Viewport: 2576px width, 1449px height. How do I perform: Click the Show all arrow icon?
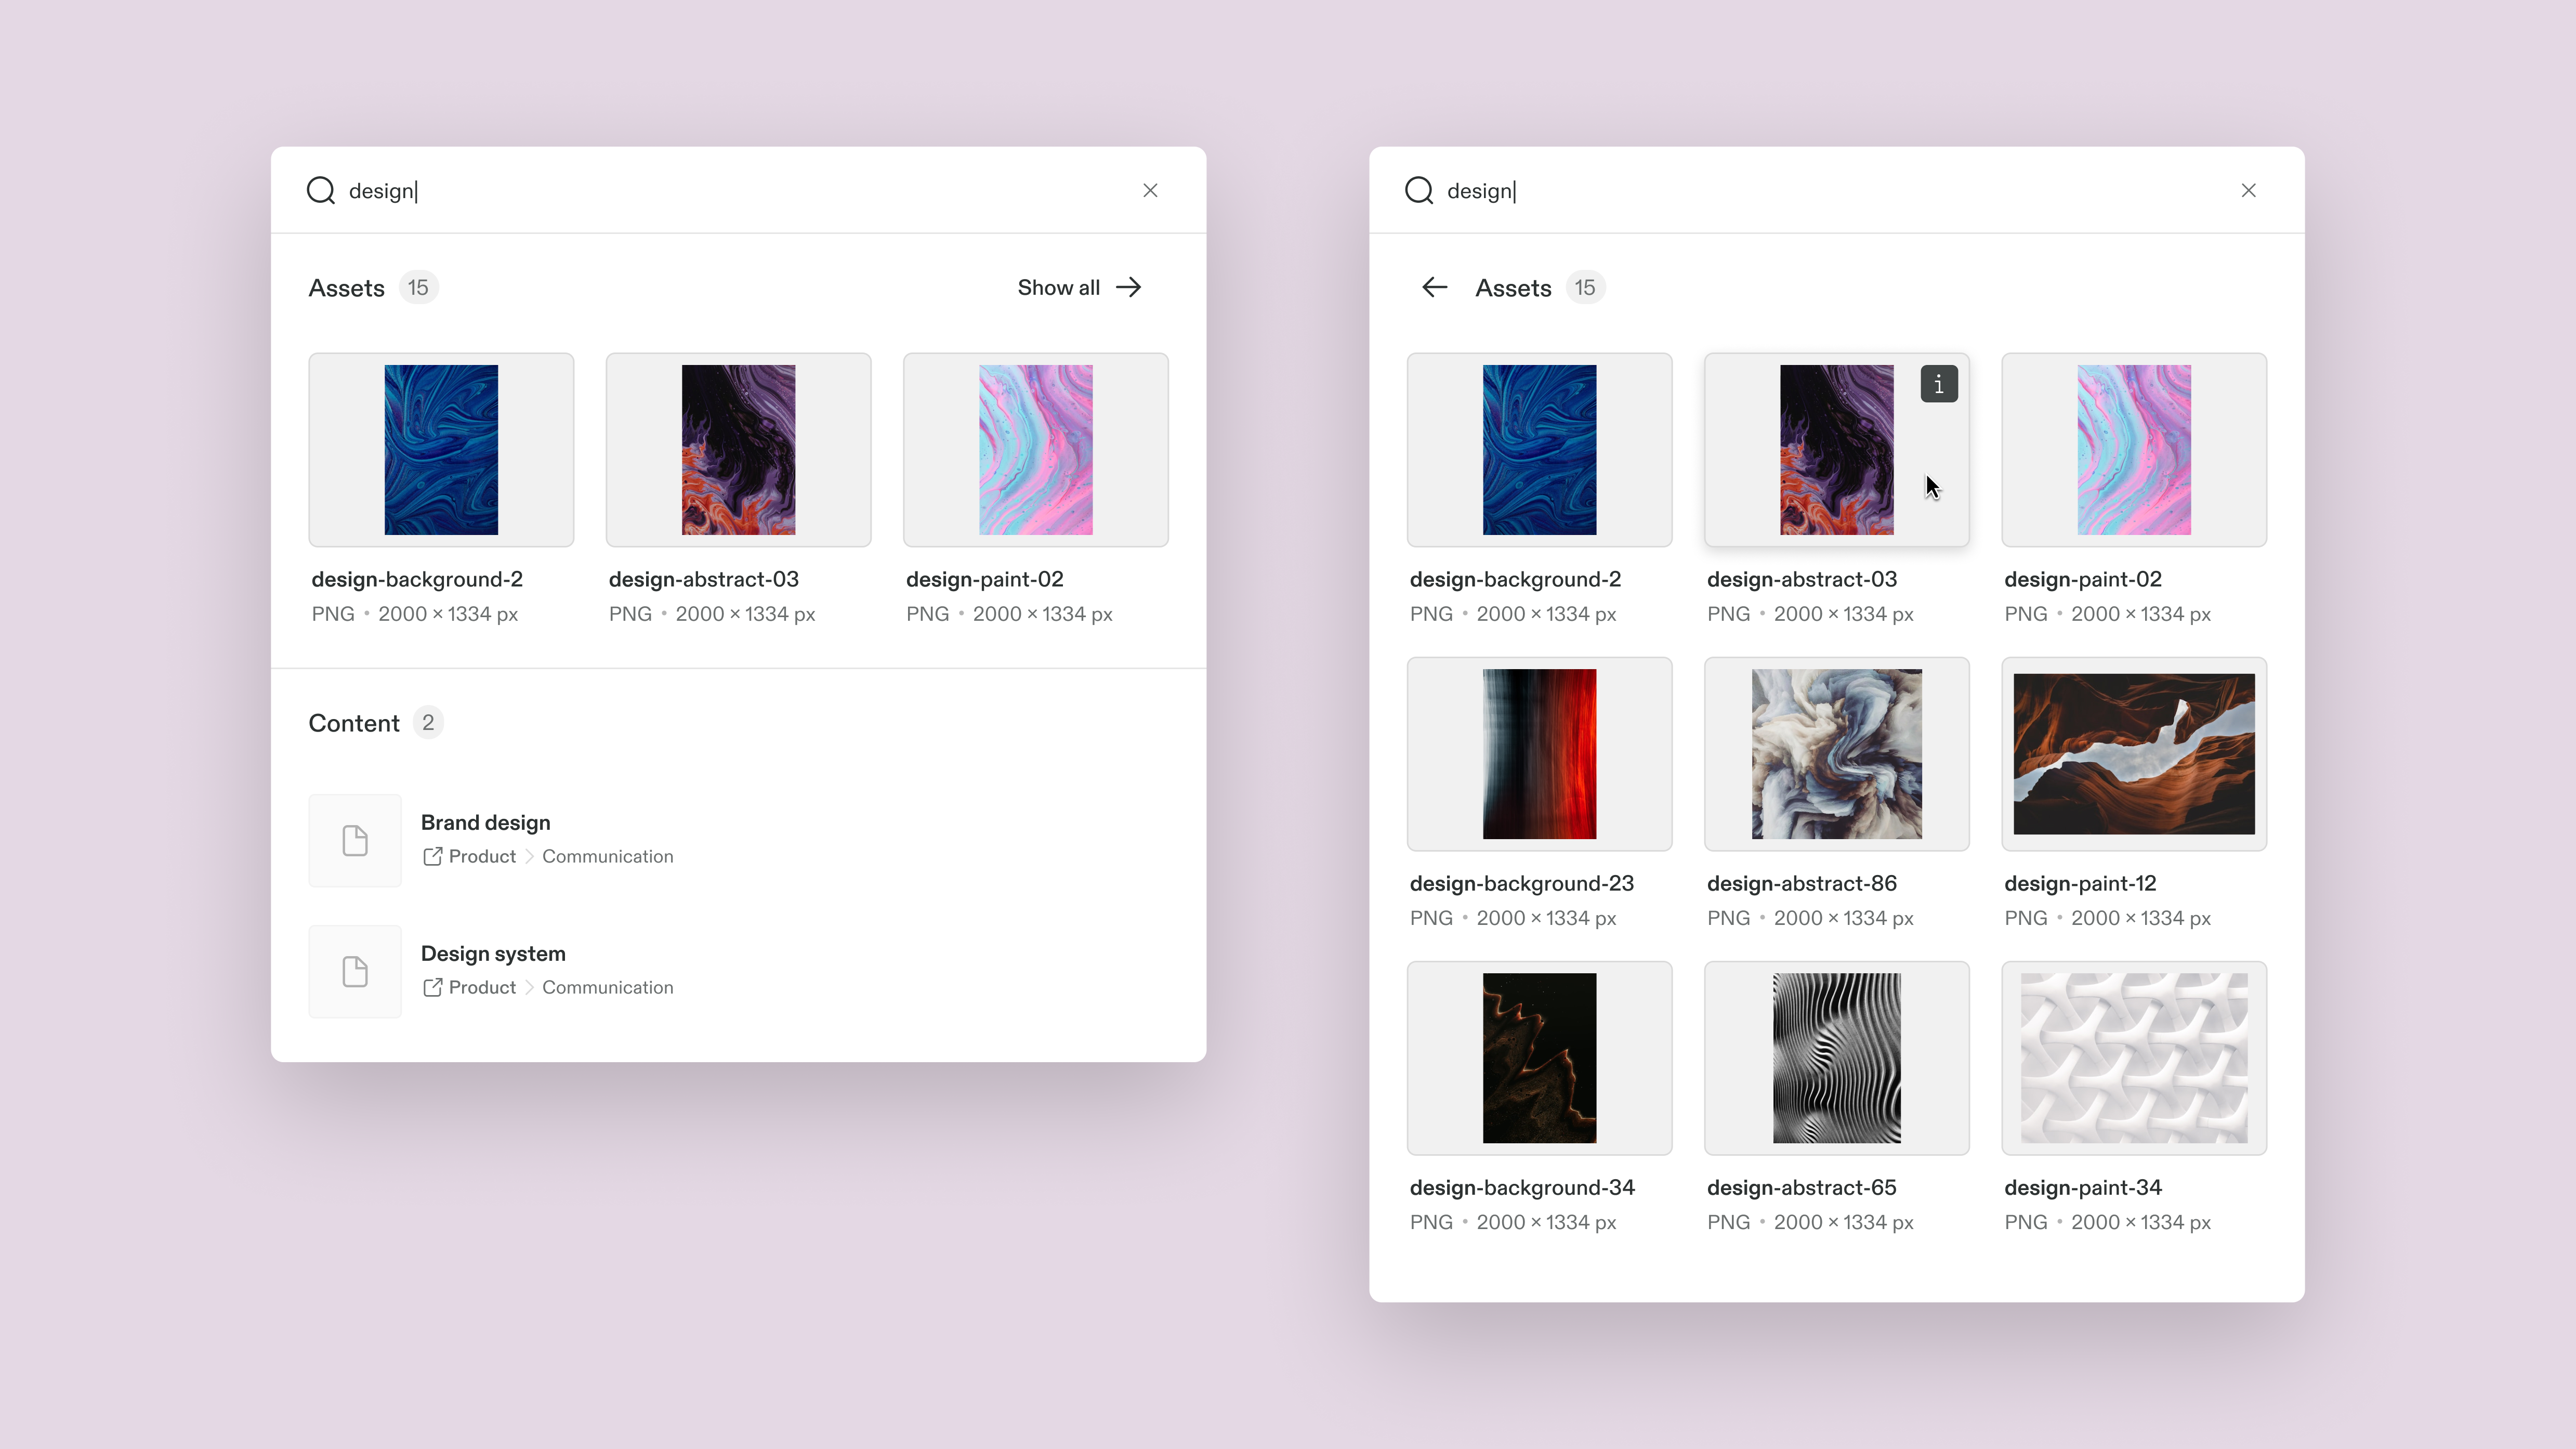coord(1129,288)
